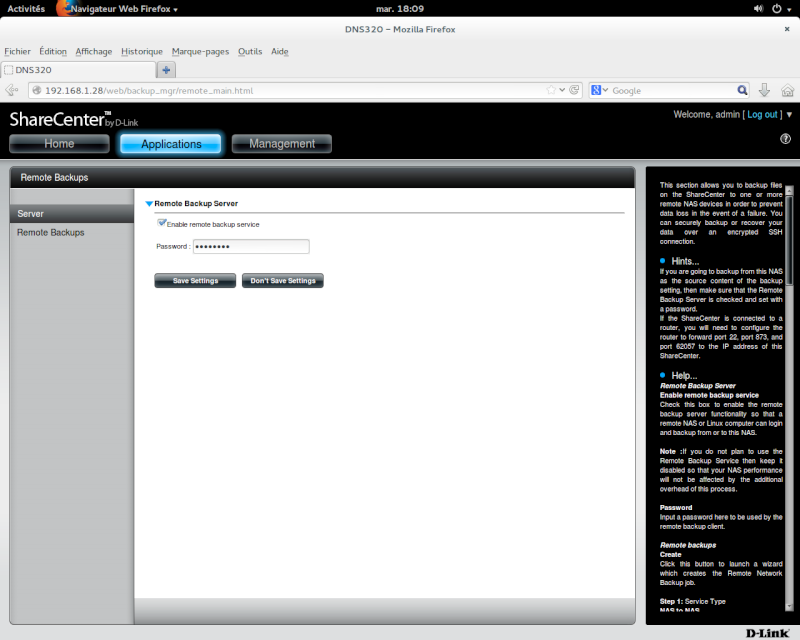This screenshot has width=800, height=640.
Task: Close the Firefox window with the X
Action: [x=787, y=29]
